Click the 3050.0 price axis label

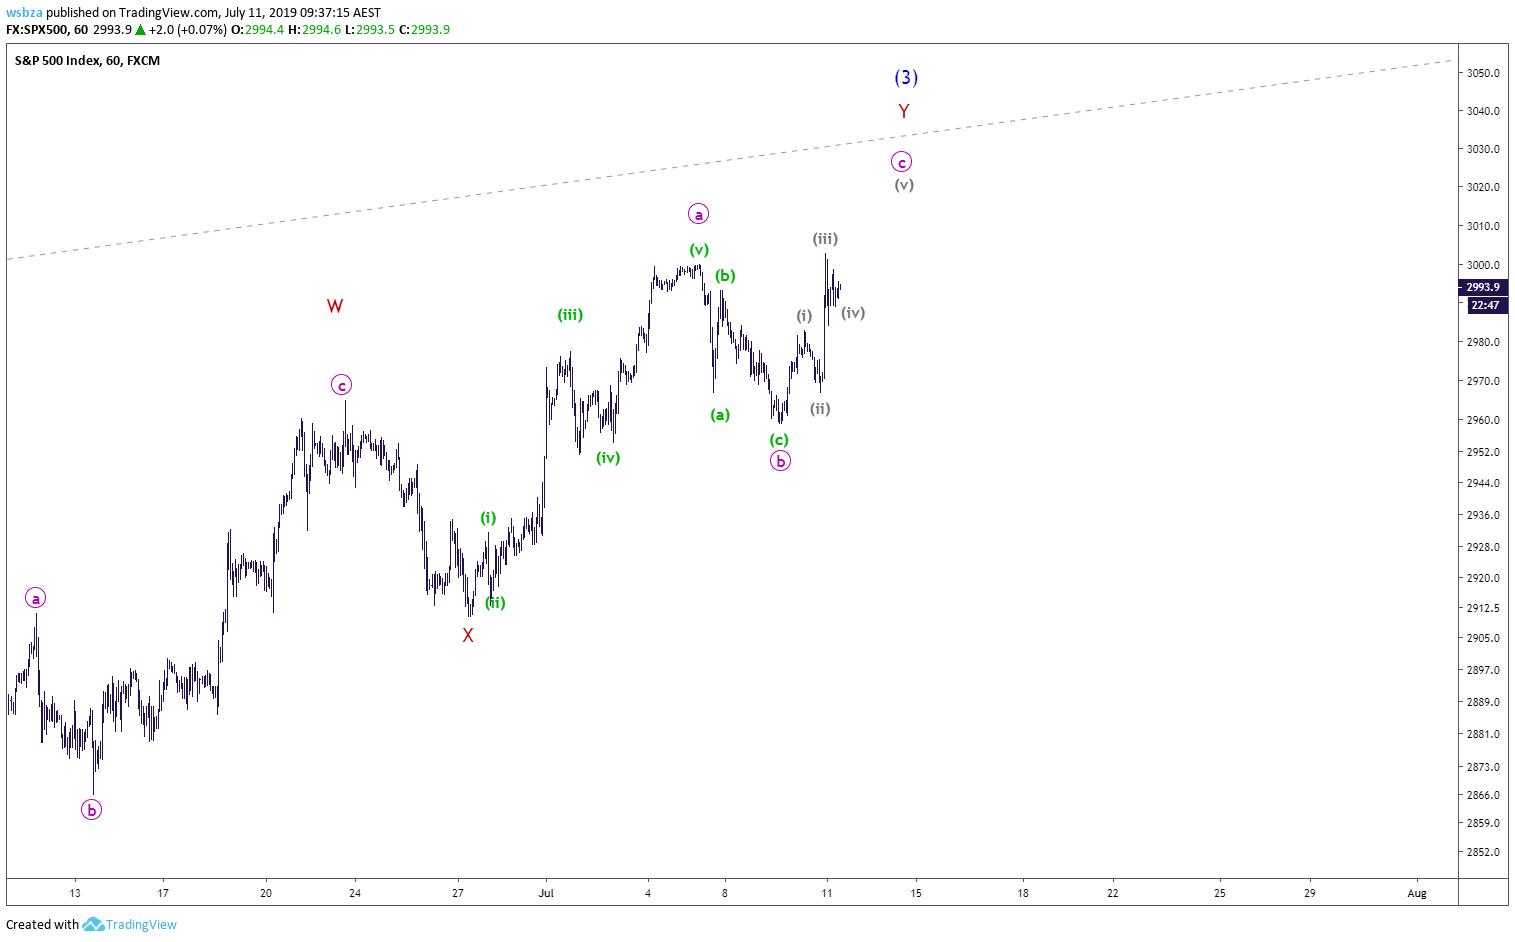[1483, 73]
